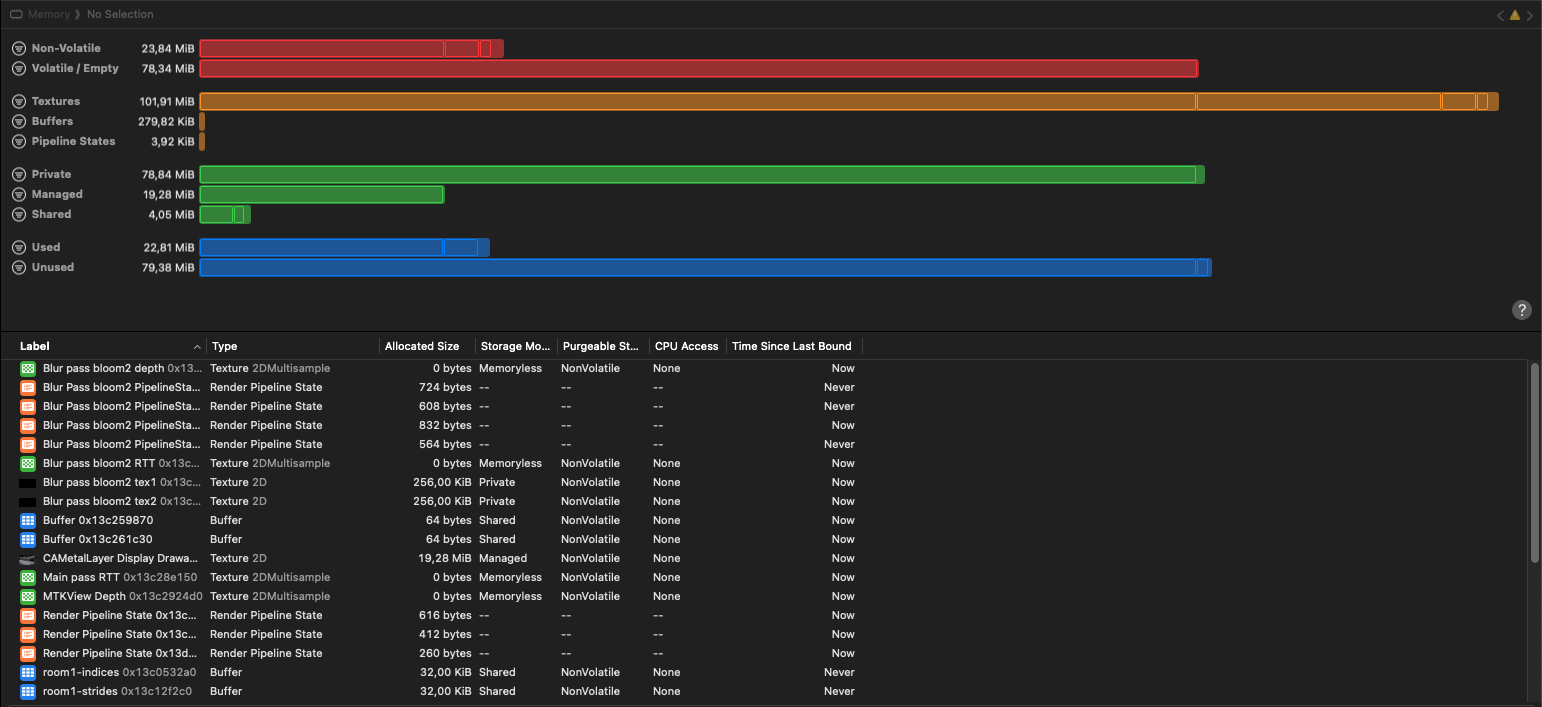Select the CAMetalLayer Display Drawable row
Image resolution: width=1542 pixels, height=707 pixels.
click(x=120, y=558)
